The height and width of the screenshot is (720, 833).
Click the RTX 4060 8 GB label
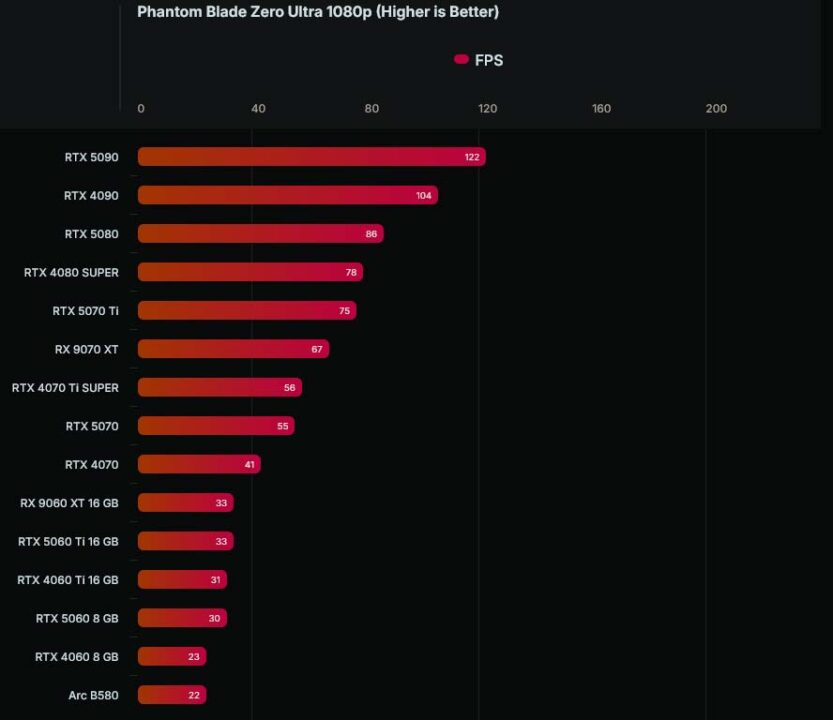click(x=76, y=657)
